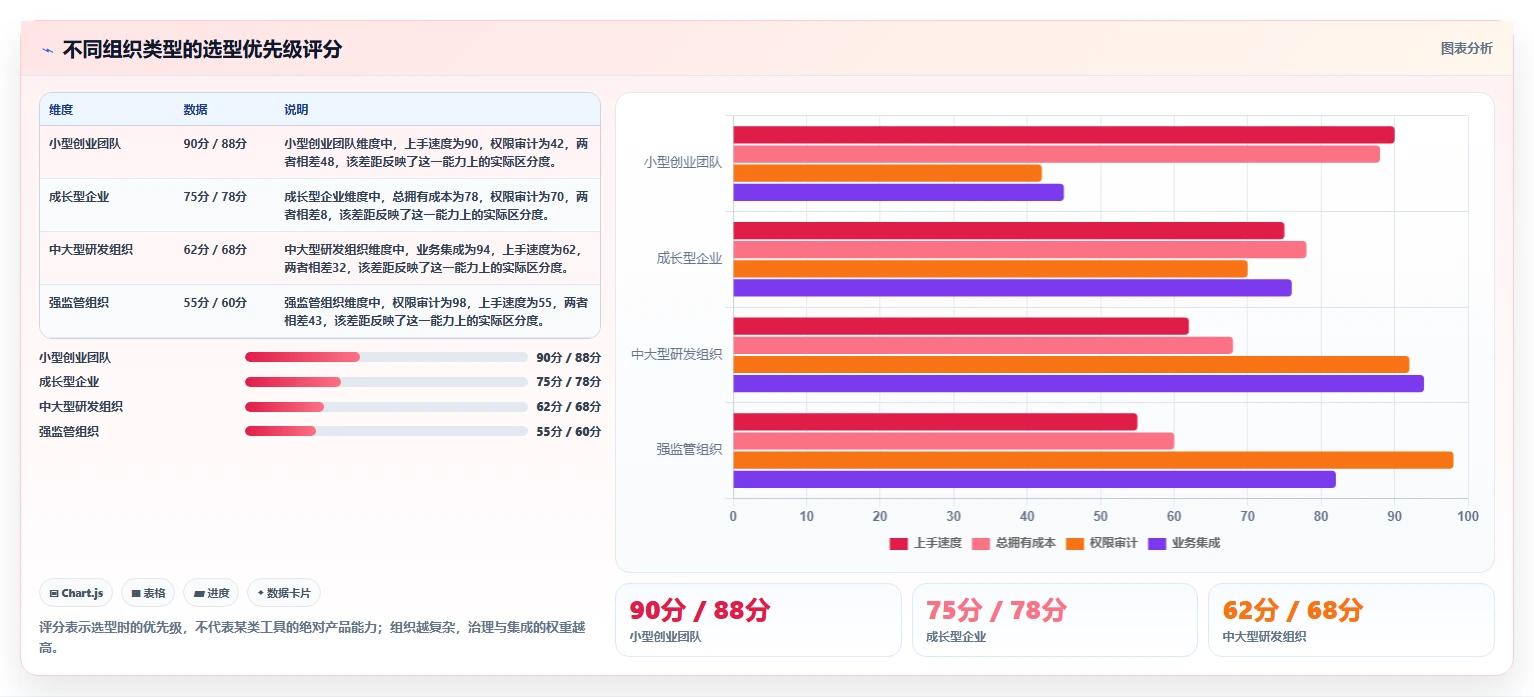Viewport: 1534px width, 697px height.
Task: Click the 中大型研发组织 chart axis label
Action: click(677, 354)
